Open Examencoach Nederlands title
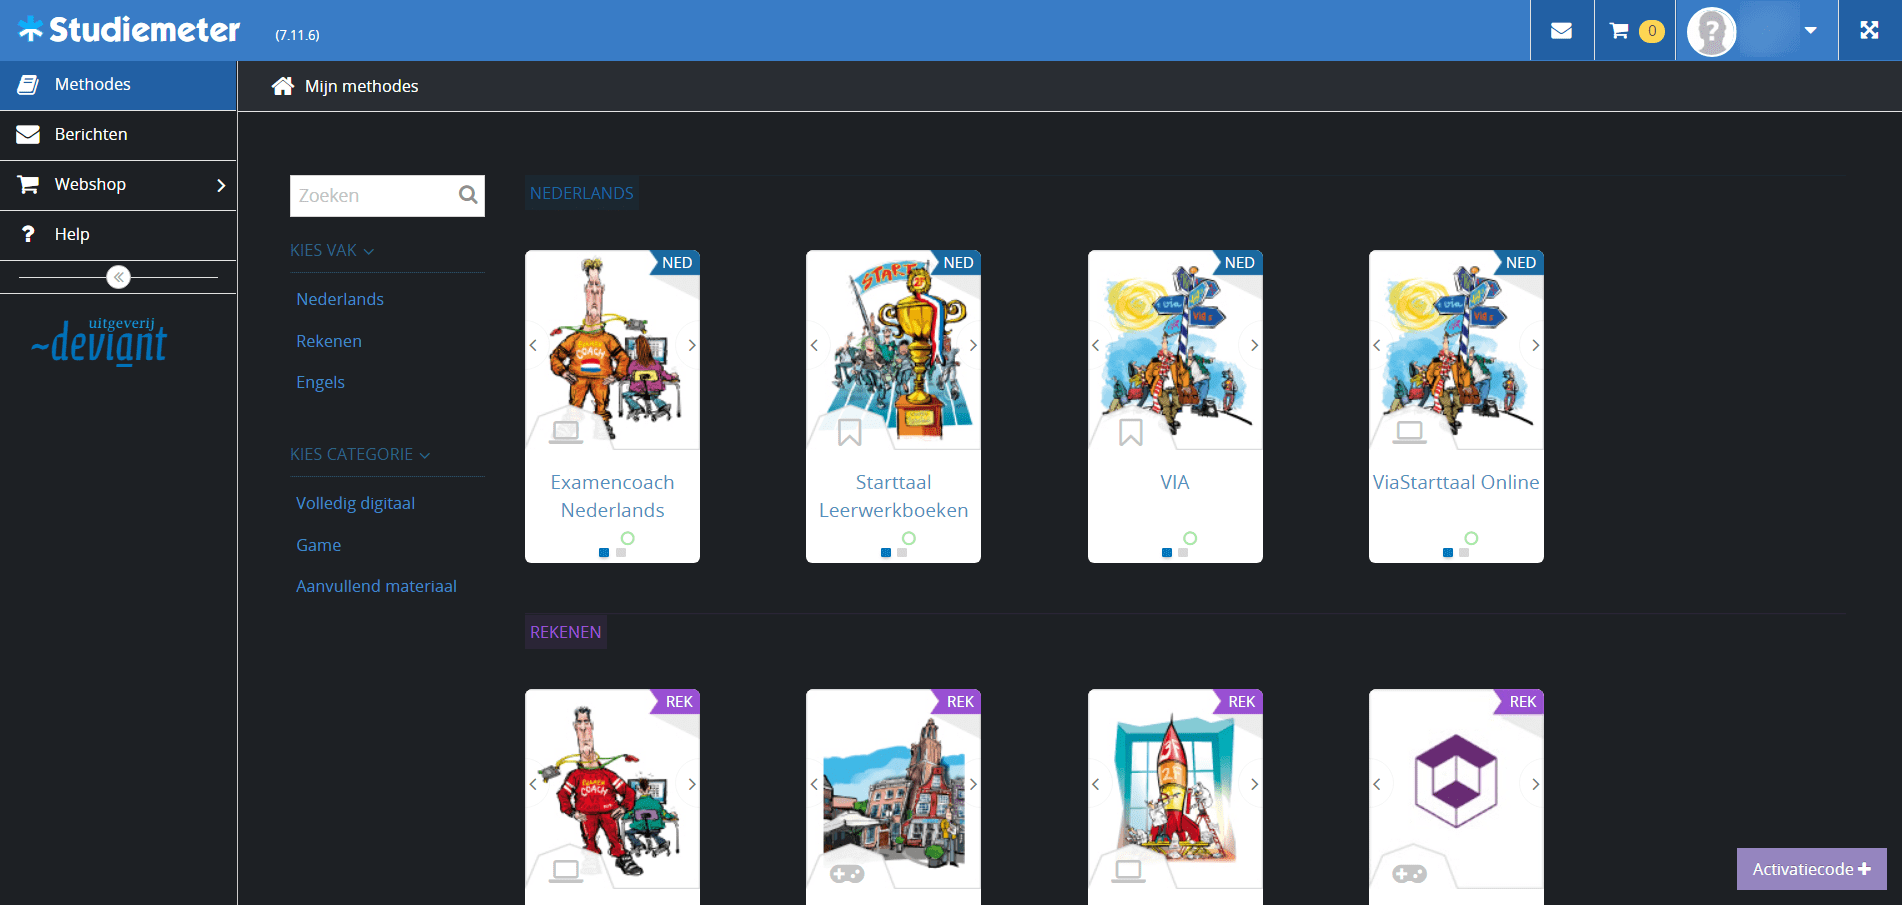This screenshot has width=1902, height=905. click(612, 496)
